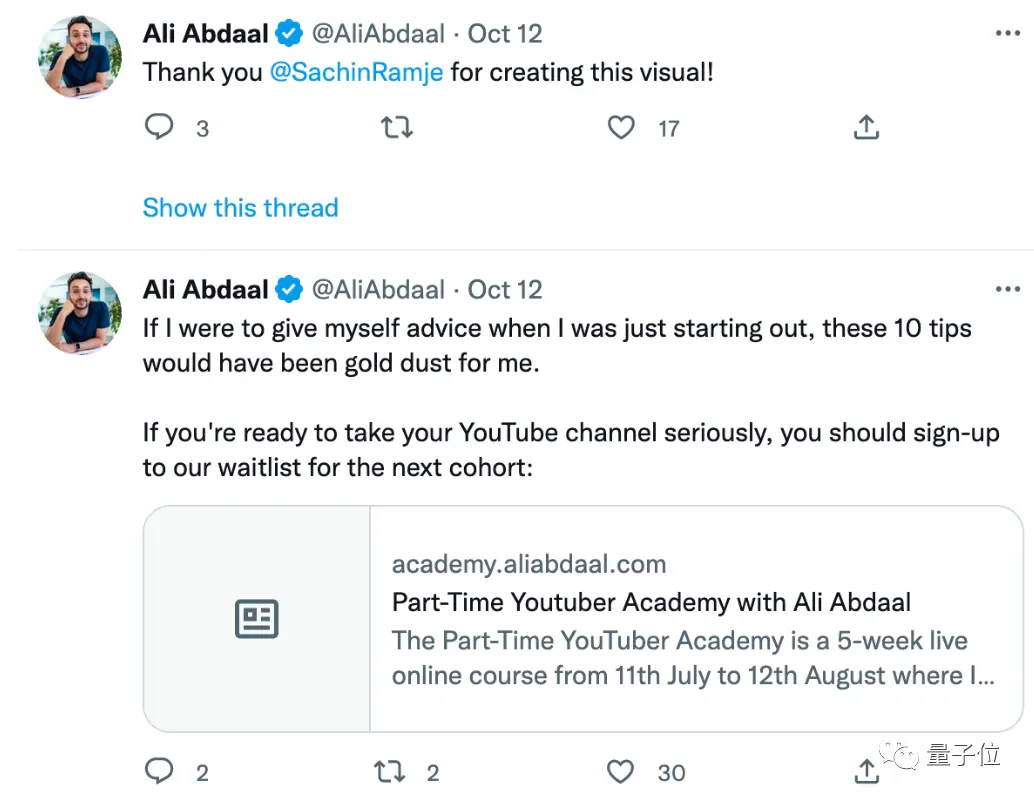Open the more options menu on the second tweet
1034x800 pixels.
(x=1008, y=289)
